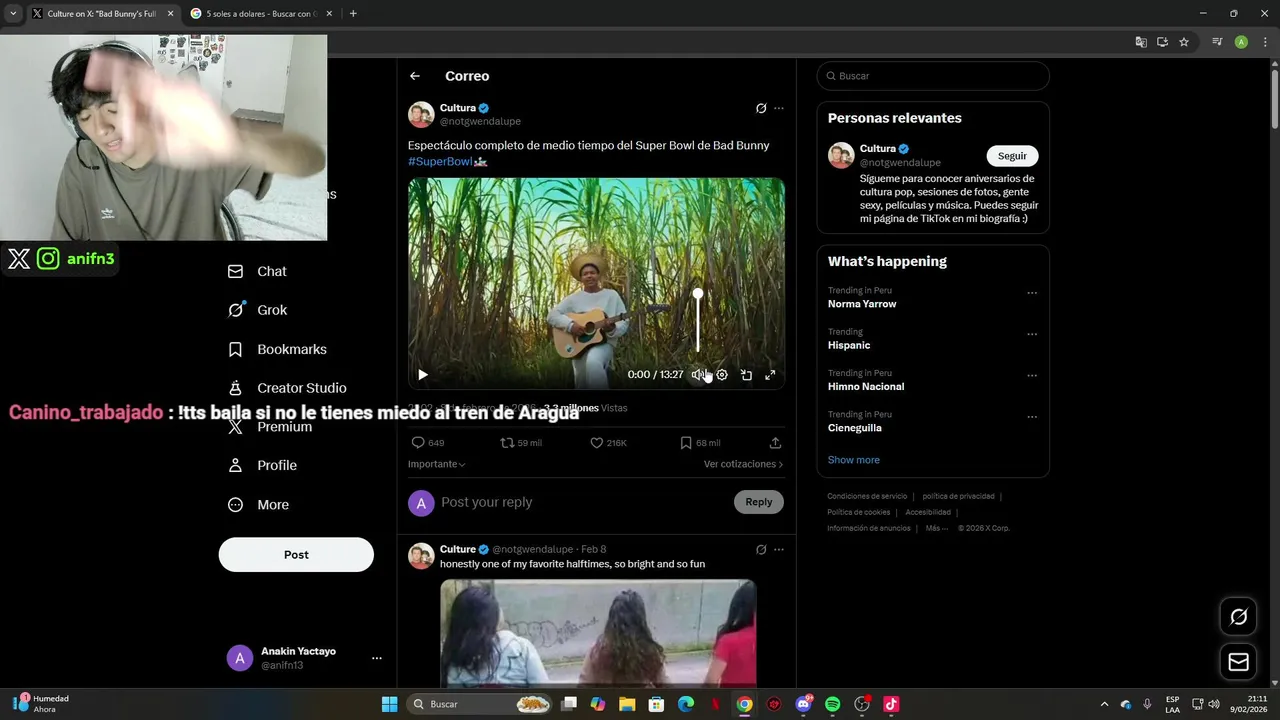Image resolution: width=1280 pixels, height=720 pixels.
Task: Click Show more under What's happening
Action: pos(854,460)
